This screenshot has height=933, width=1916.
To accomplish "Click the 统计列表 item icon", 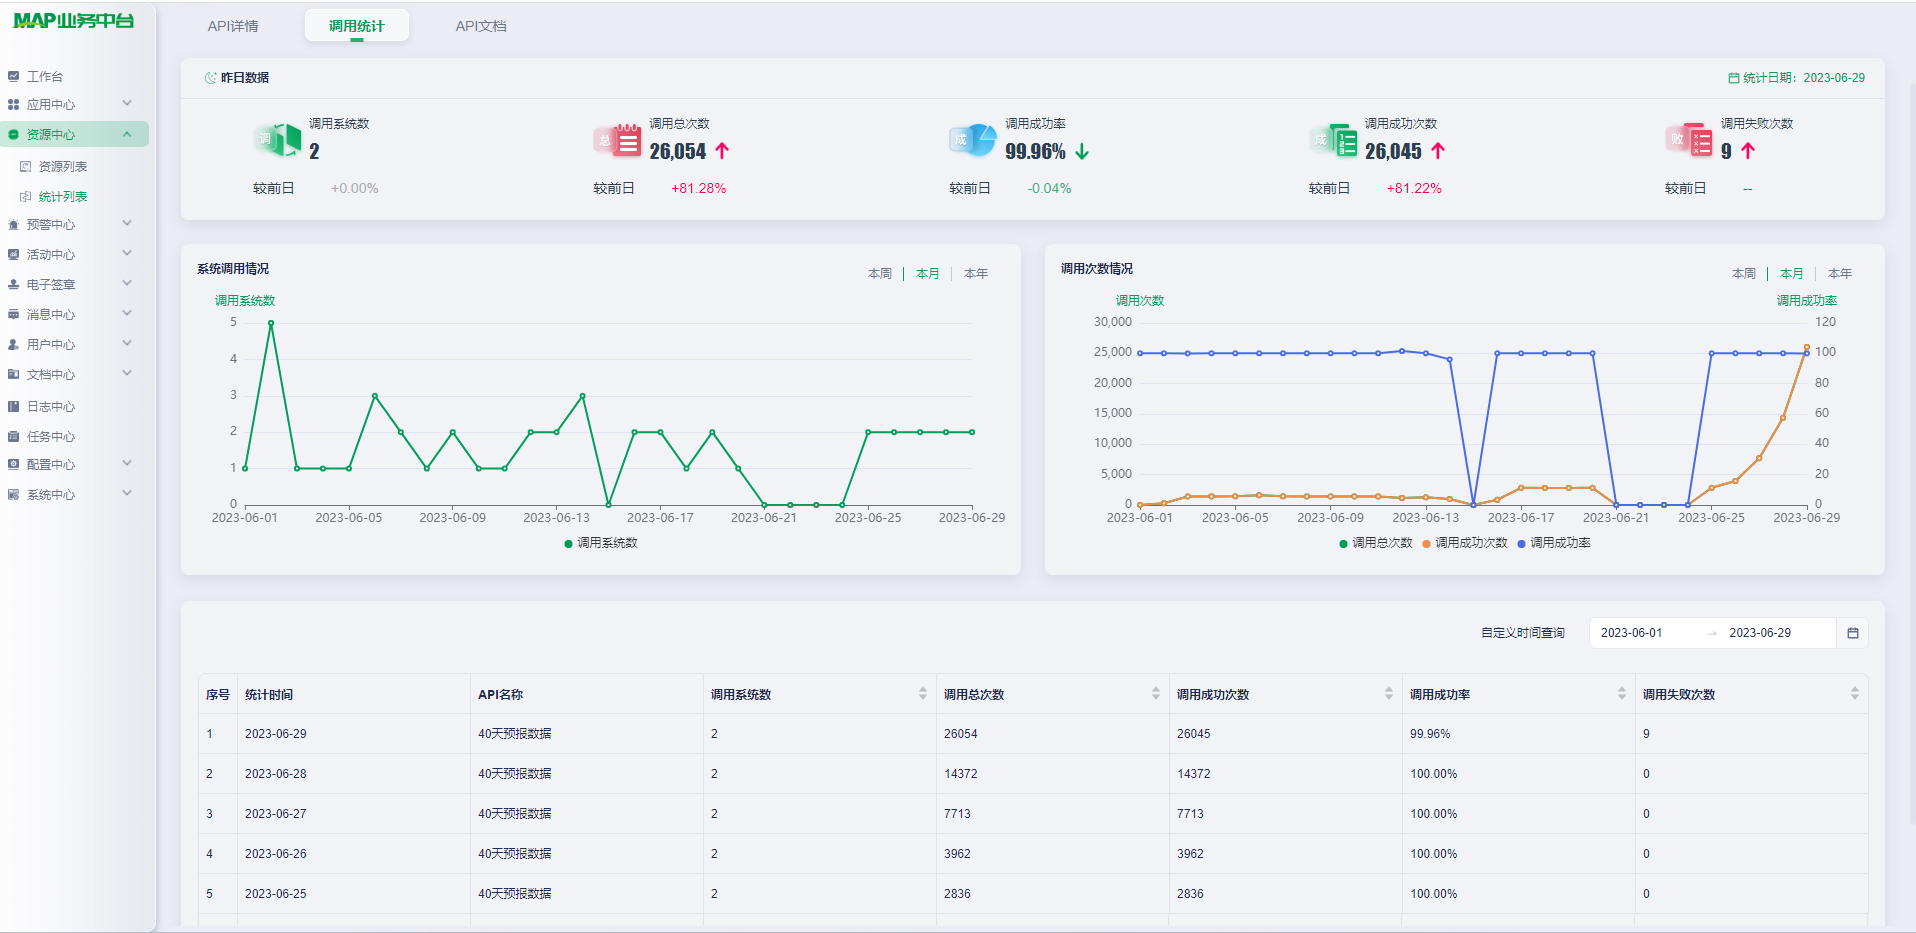I will coord(26,196).
